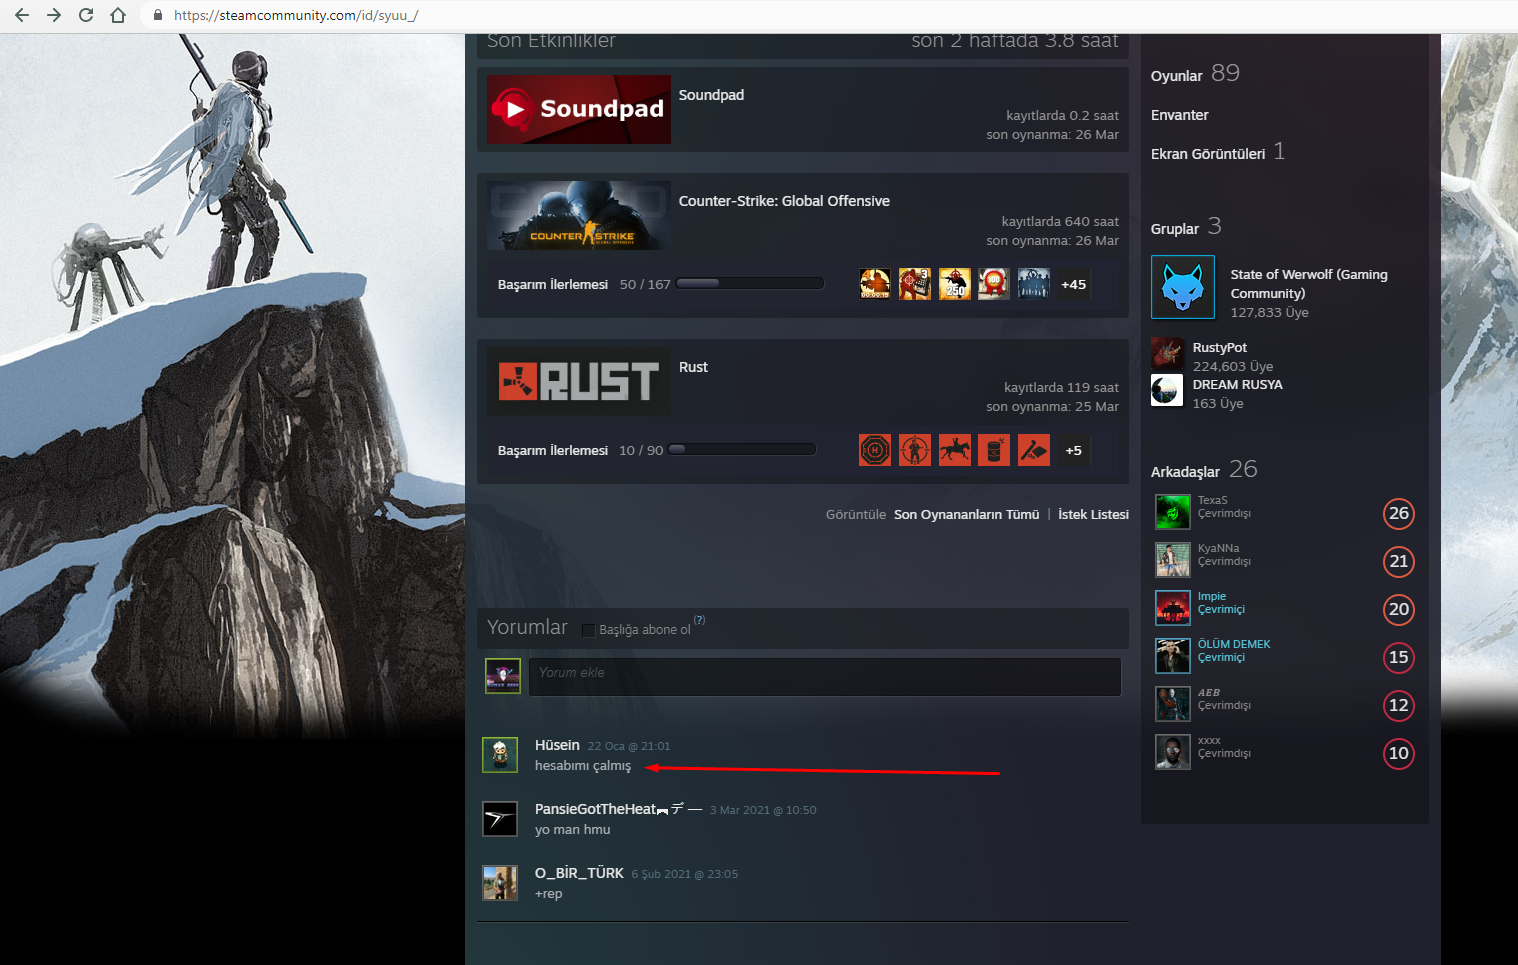
Task: Open third CS:GO achievement icon with 250
Action: click(955, 284)
